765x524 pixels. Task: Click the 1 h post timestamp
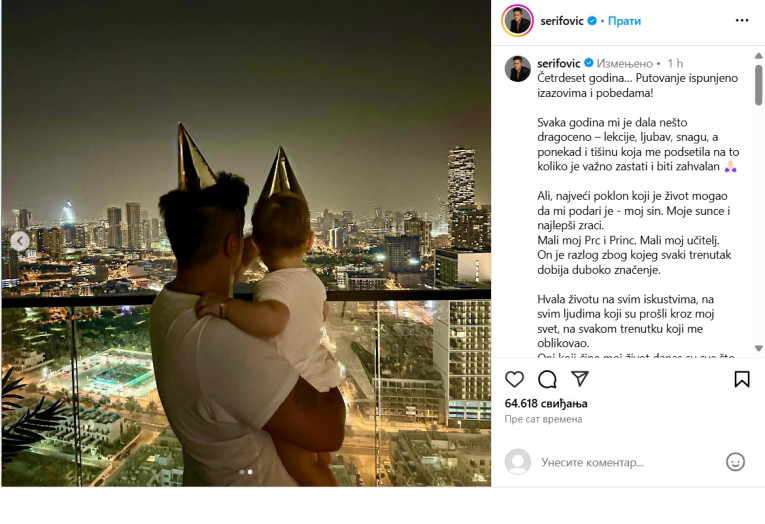(x=675, y=63)
